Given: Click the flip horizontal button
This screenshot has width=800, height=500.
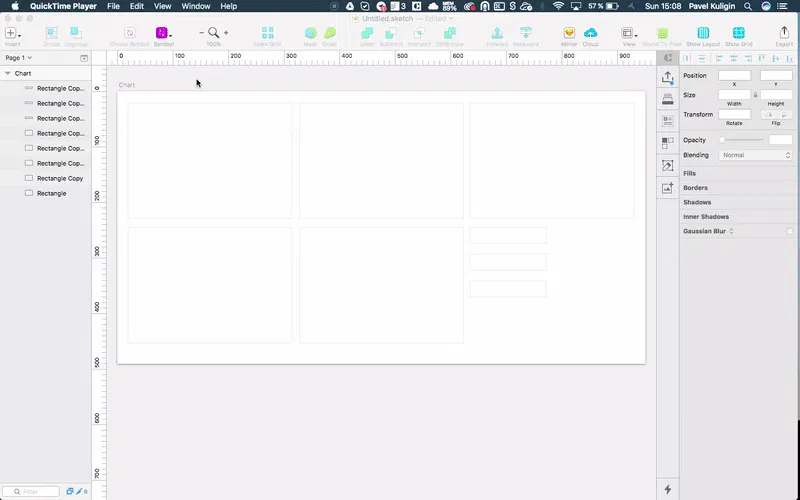Looking at the screenshot, I should click(x=769, y=115).
